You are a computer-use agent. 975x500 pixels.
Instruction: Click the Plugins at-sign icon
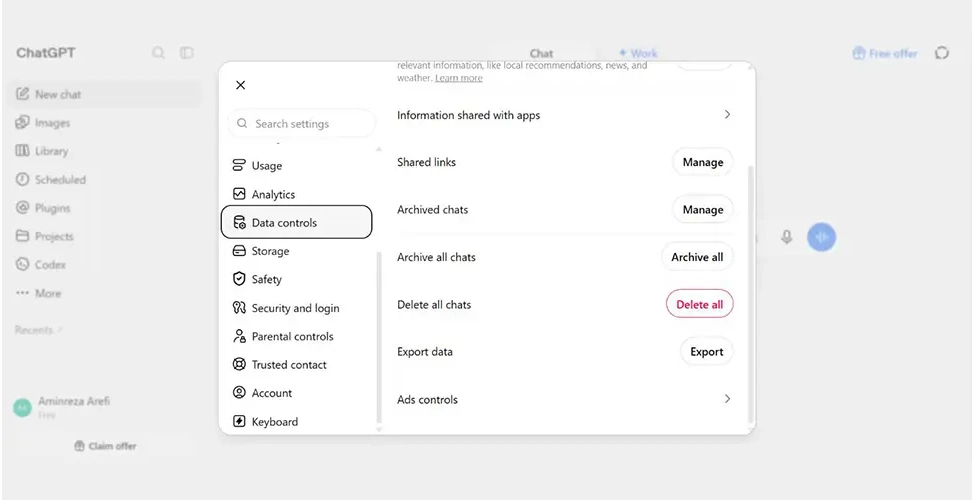pyautogui.click(x=22, y=207)
